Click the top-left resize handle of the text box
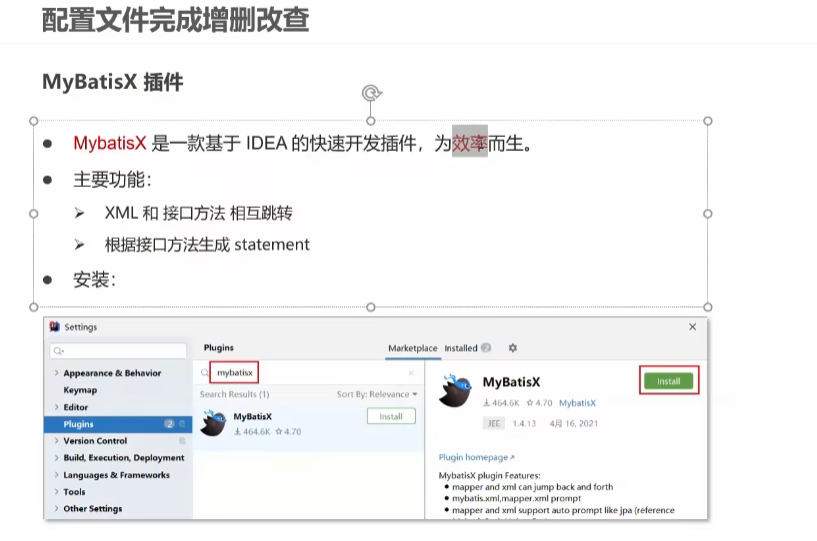This screenshot has height=541, width=817. 34,121
